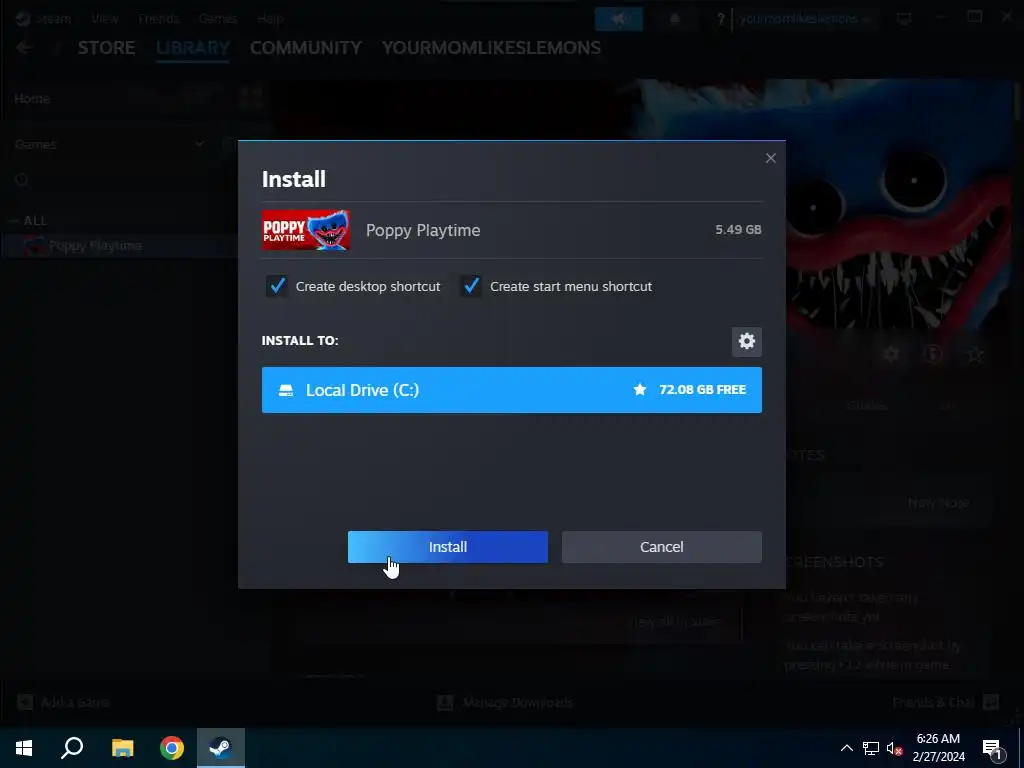
Task: Click the 72.08 GB FREE text
Action: pyautogui.click(x=703, y=390)
